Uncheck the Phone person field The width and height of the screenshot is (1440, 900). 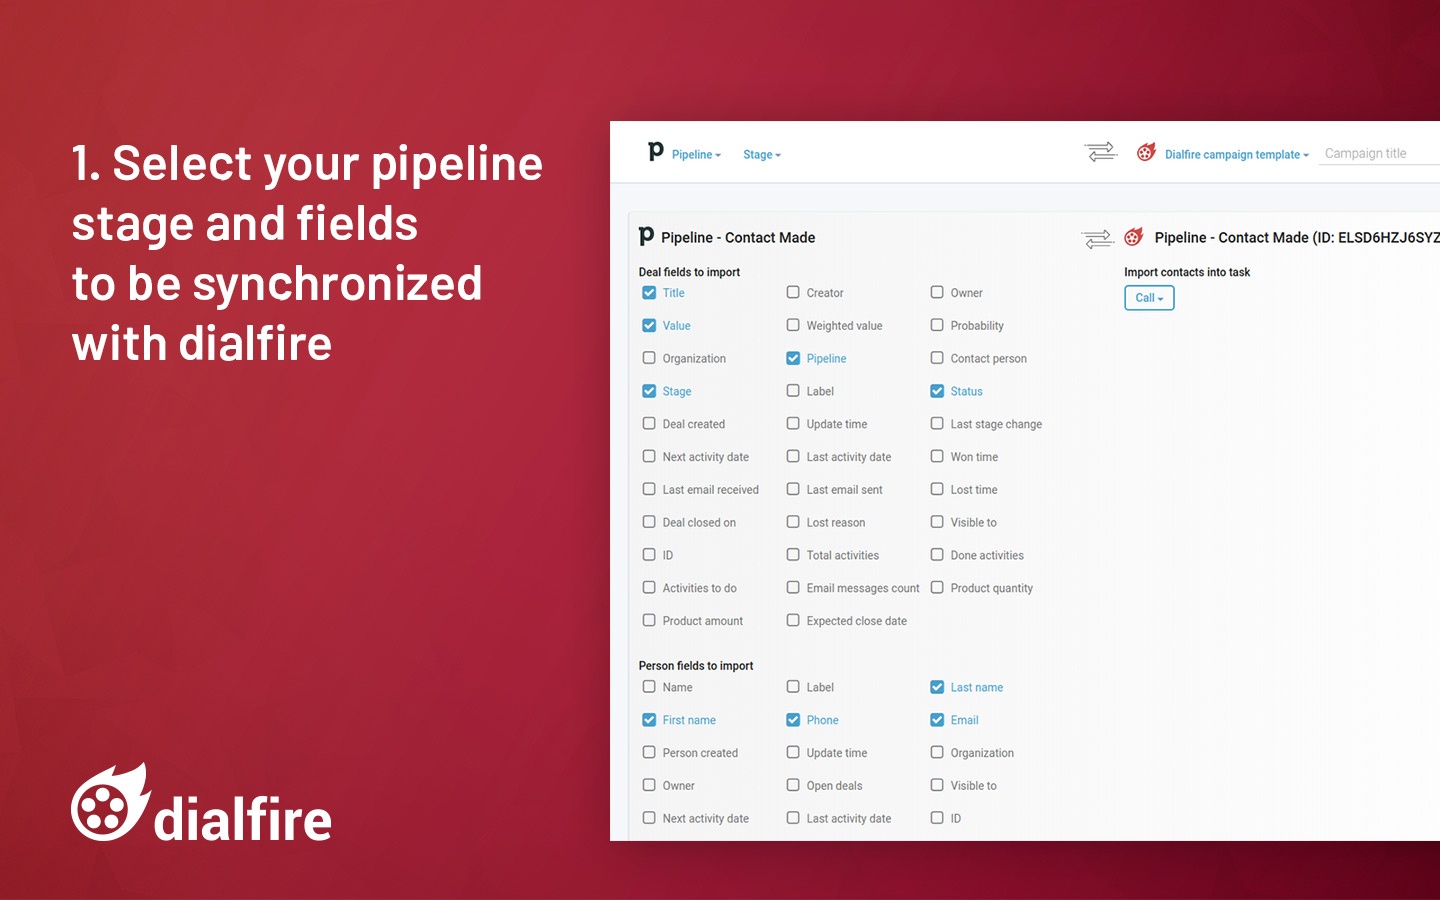[x=793, y=720]
